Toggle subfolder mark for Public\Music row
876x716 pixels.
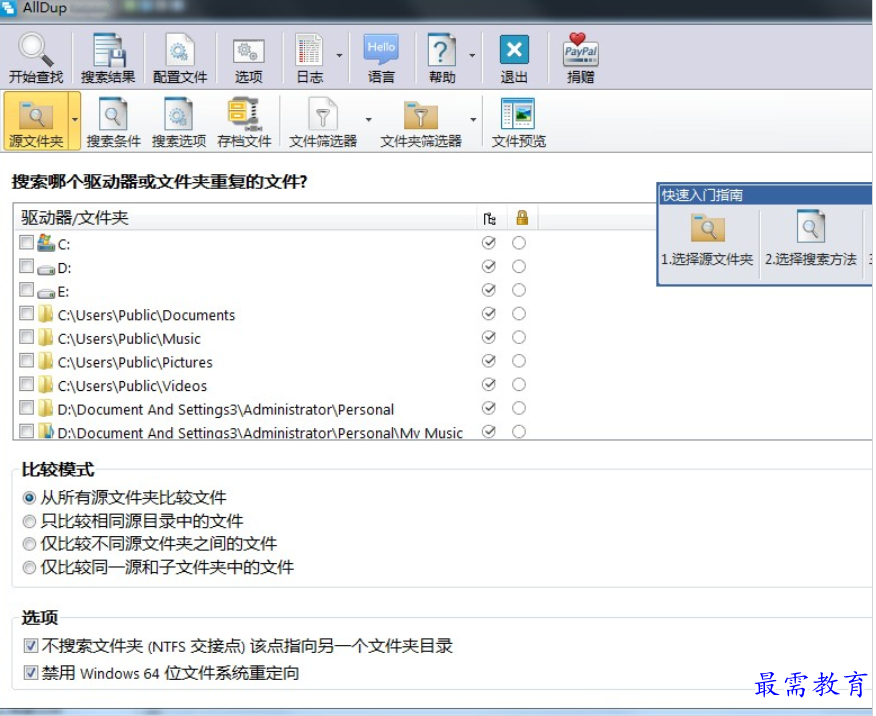click(x=489, y=337)
